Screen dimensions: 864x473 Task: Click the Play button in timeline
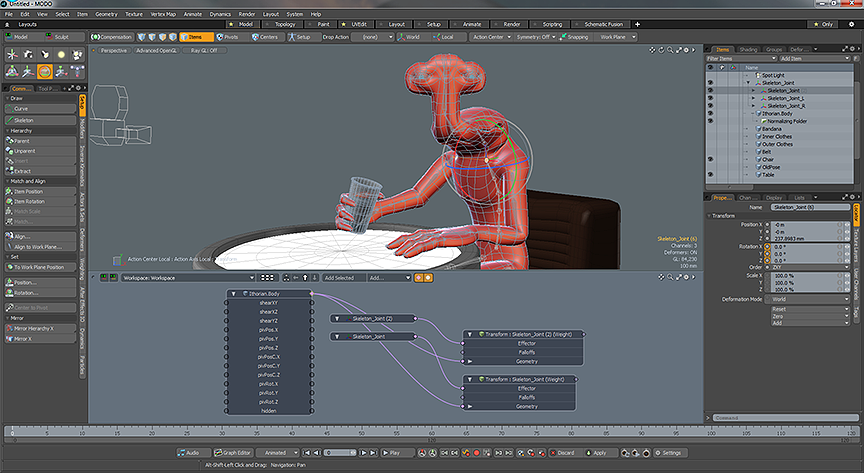pyautogui.click(x=397, y=453)
